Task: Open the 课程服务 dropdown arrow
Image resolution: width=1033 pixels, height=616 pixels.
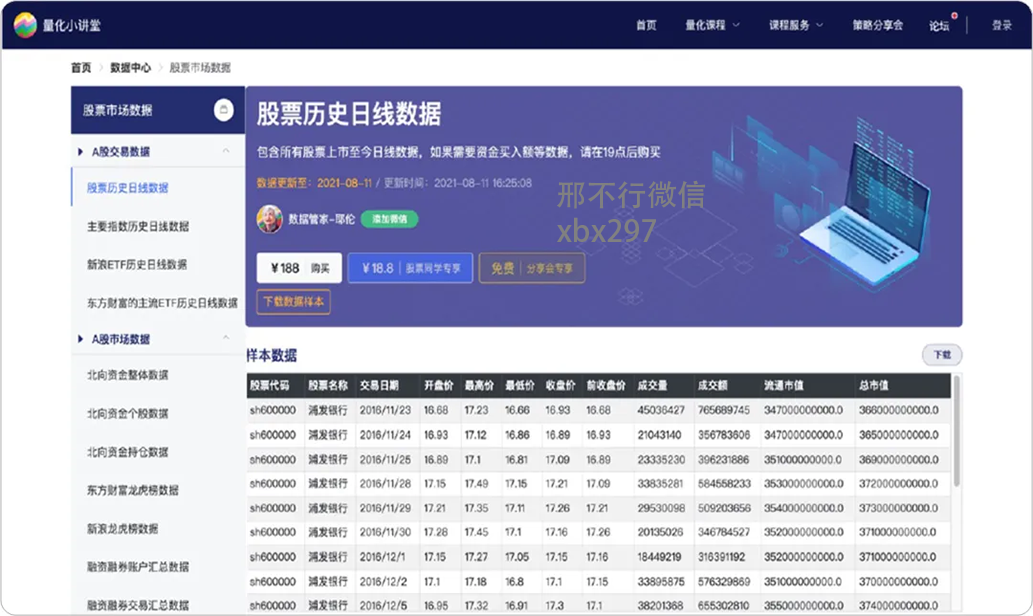Action: 820,25
